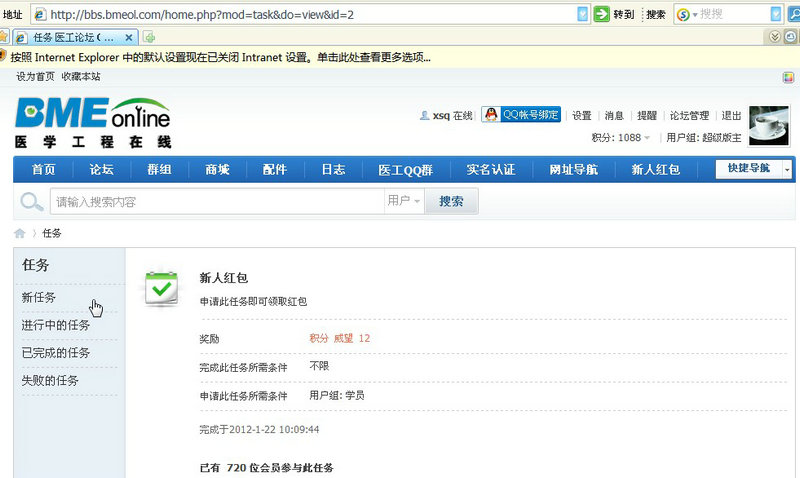Click the 退出 logout link

(731, 115)
